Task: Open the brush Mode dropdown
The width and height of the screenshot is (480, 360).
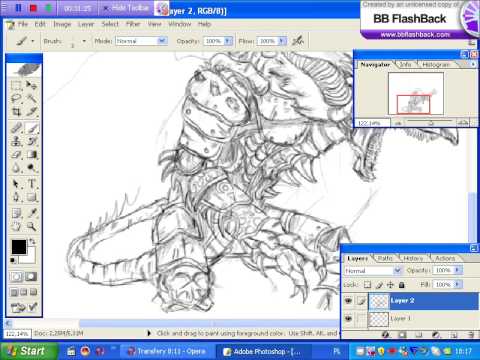Action: (162, 41)
